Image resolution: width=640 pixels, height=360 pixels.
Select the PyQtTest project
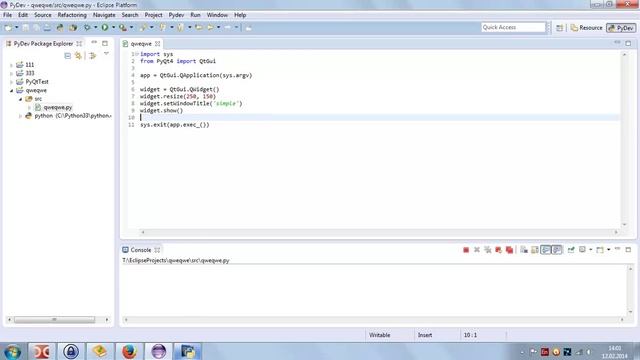pos(37,82)
